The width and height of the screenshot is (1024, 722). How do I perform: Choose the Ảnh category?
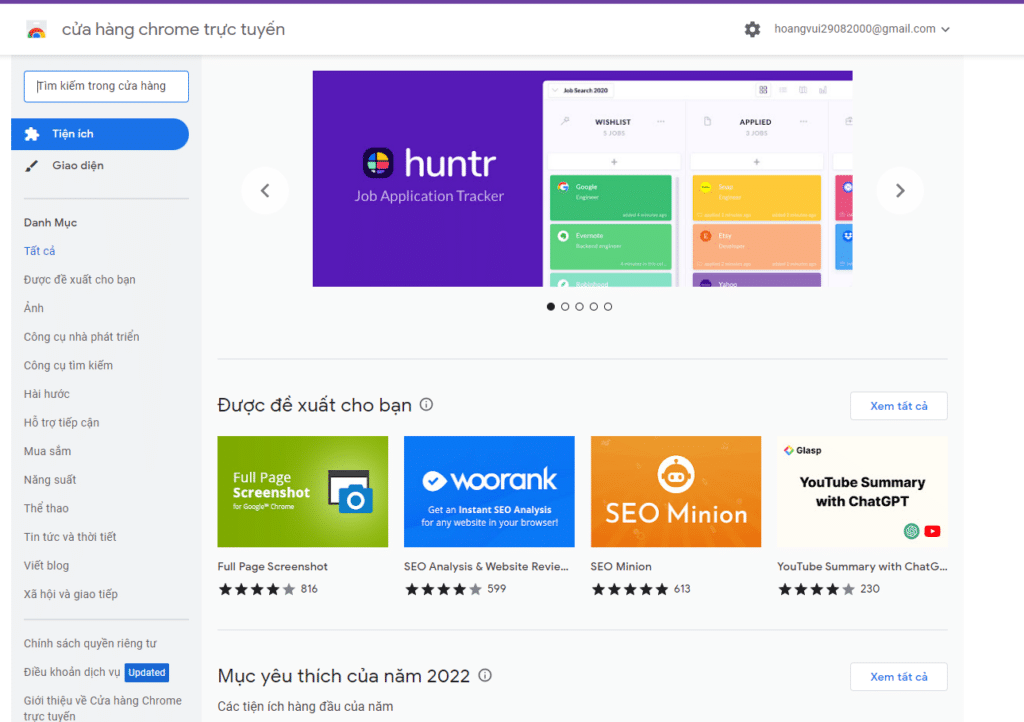(x=34, y=308)
